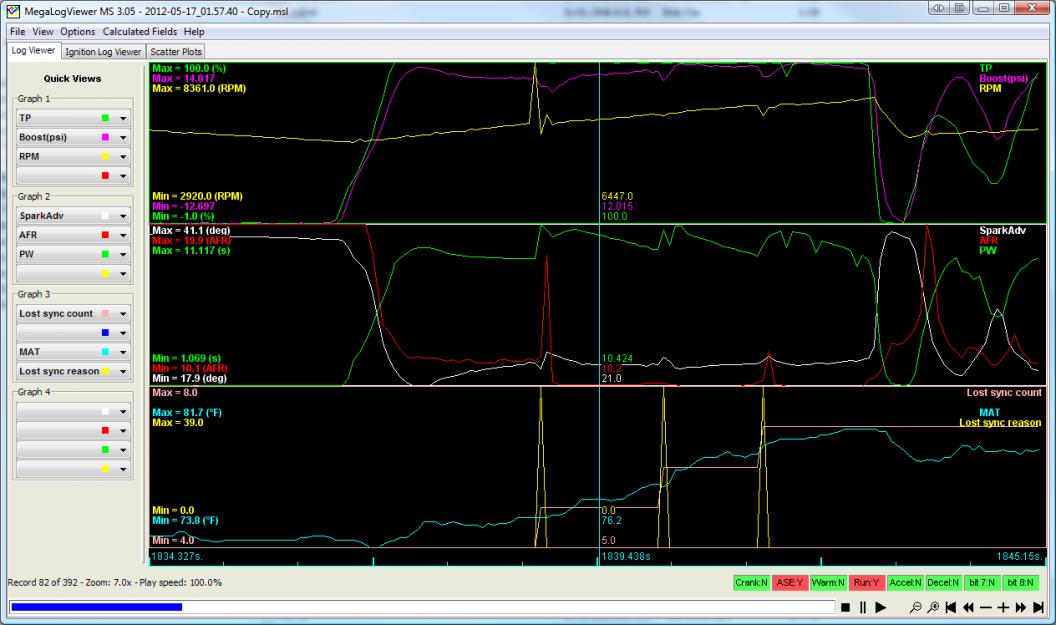Open the Ignition Log Viewer tab

(x=103, y=51)
